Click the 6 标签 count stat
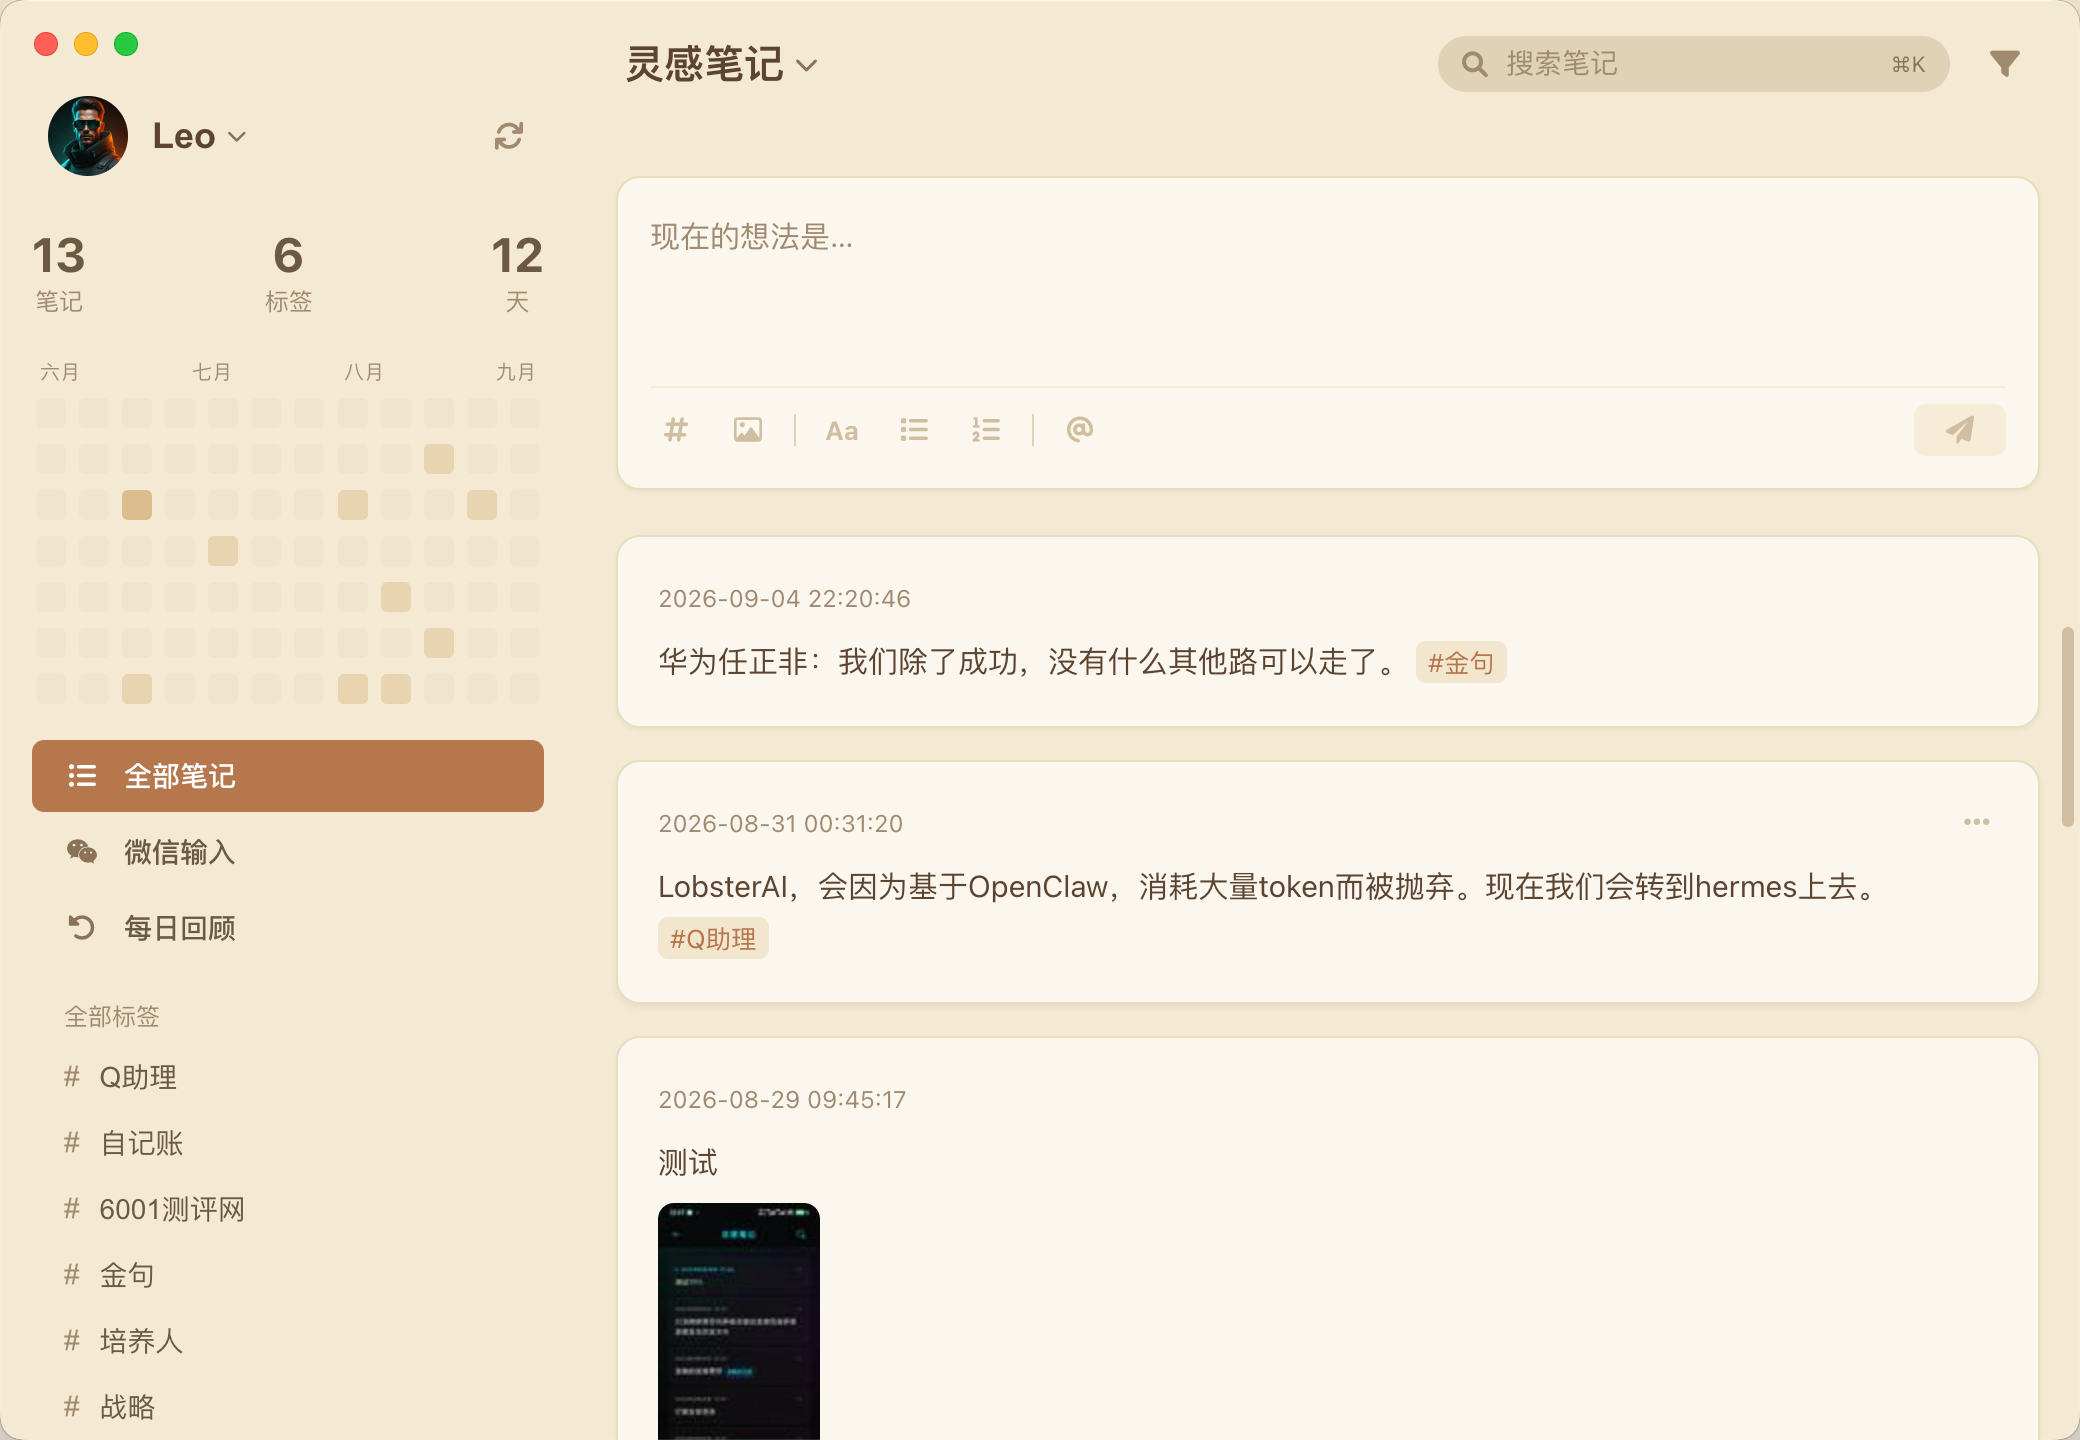The height and width of the screenshot is (1440, 2080). click(x=288, y=273)
